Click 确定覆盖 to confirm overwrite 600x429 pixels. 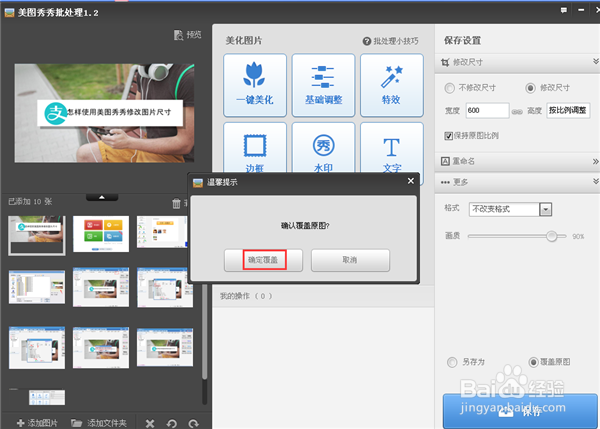click(x=263, y=260)
